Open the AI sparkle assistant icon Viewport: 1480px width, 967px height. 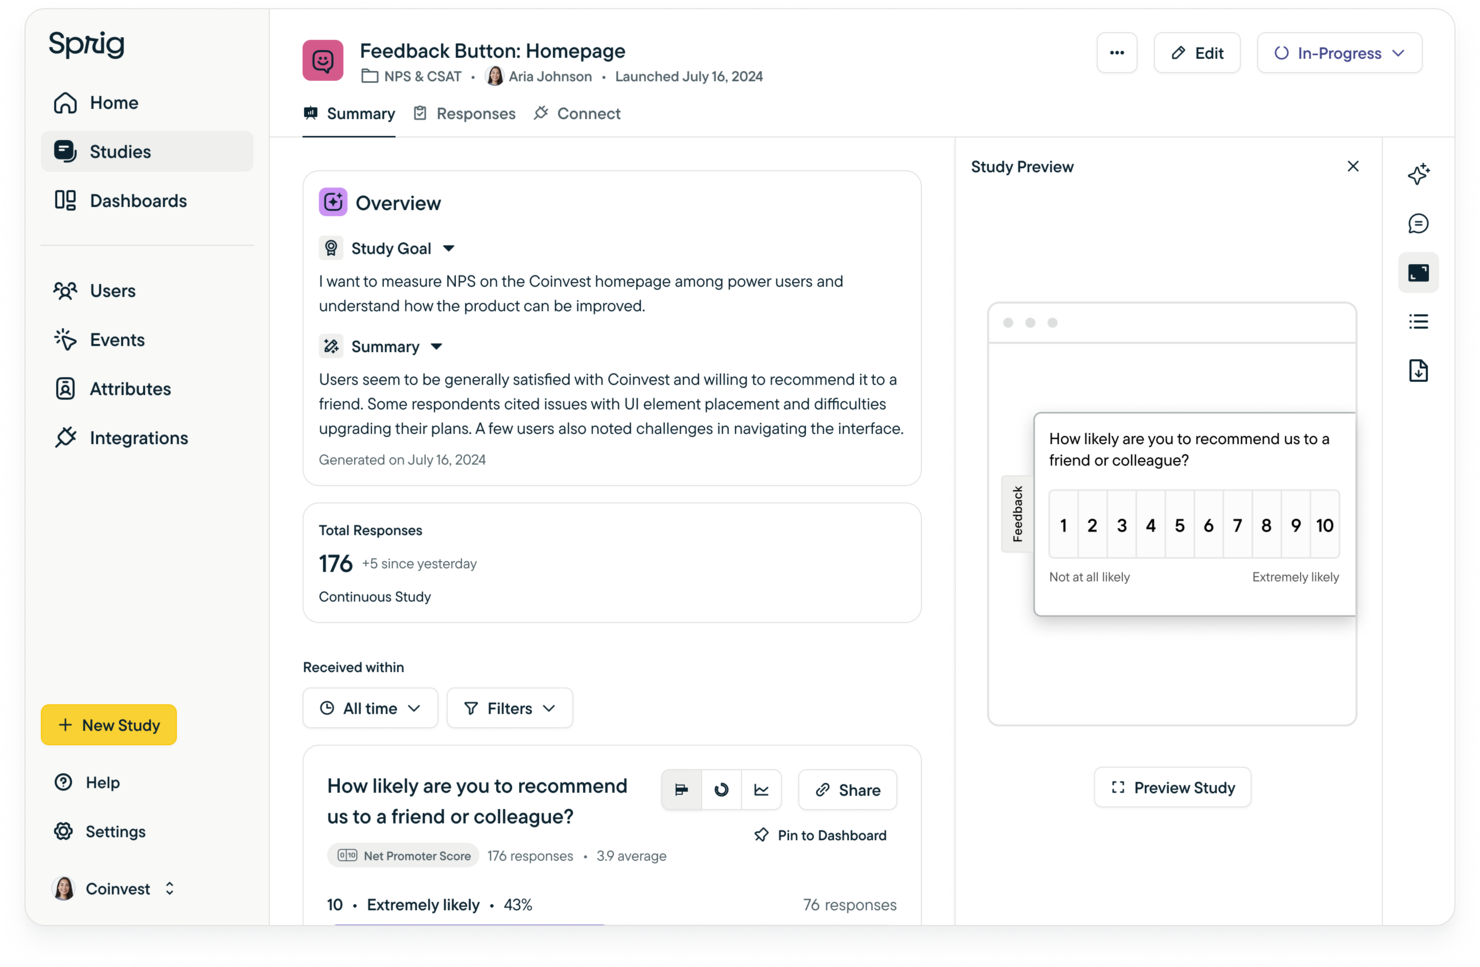(x=1418, y=174)
